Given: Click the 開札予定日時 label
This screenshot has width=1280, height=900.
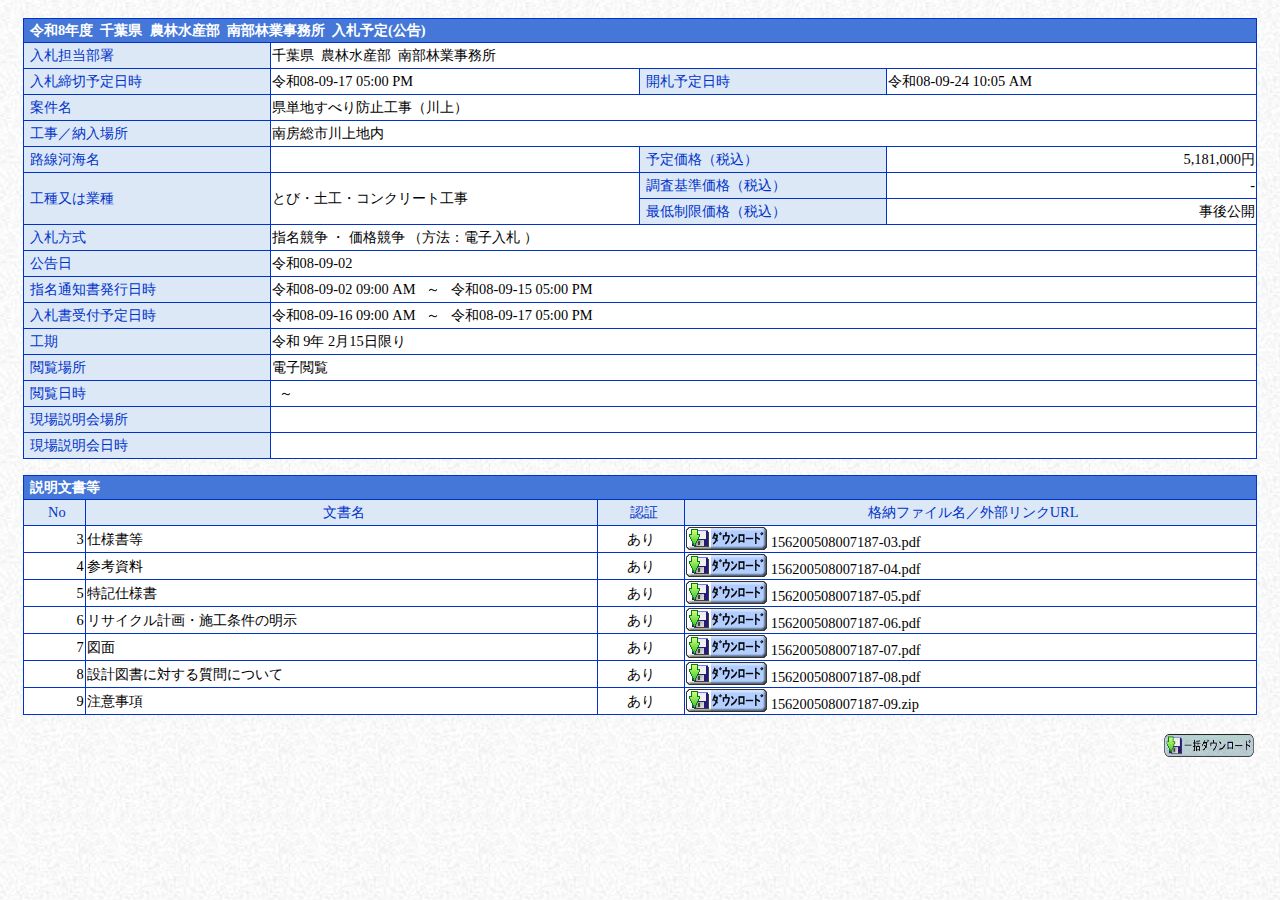Looking at the screenshot, I should [688, 82].
